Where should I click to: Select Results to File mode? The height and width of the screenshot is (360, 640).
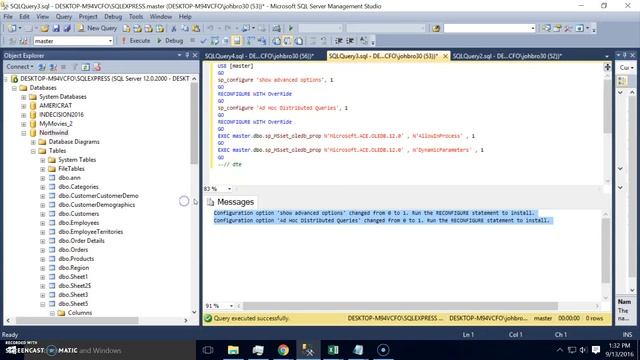pos(299,41)
